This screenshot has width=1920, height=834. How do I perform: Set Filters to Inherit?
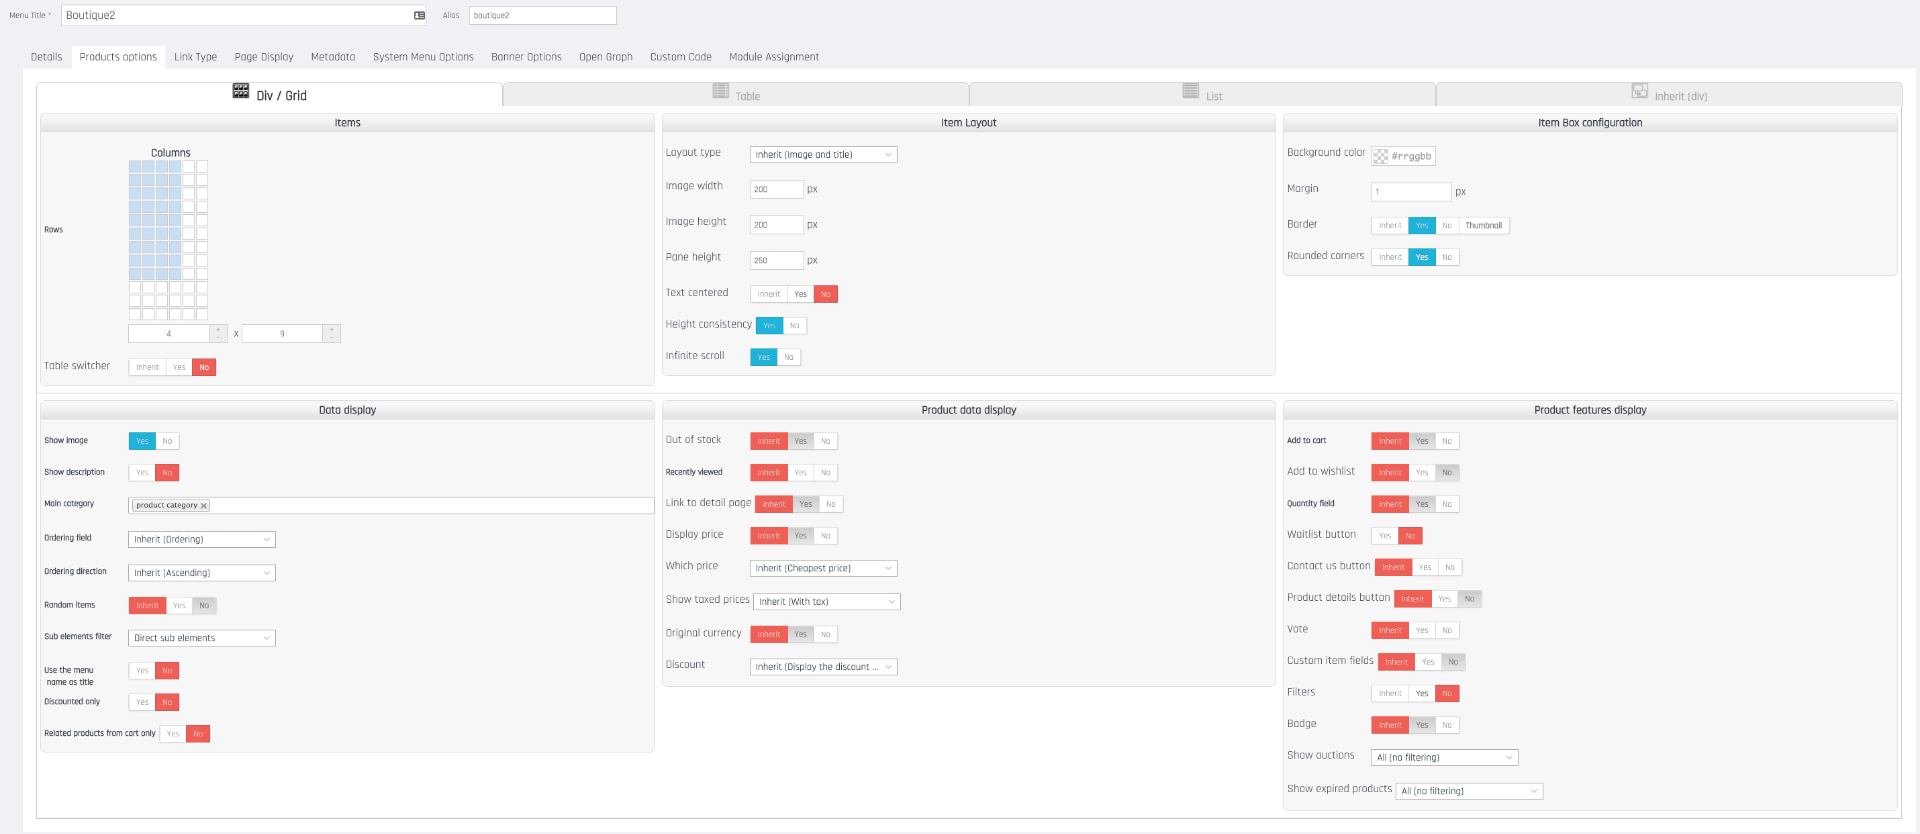pos(1390,693)
